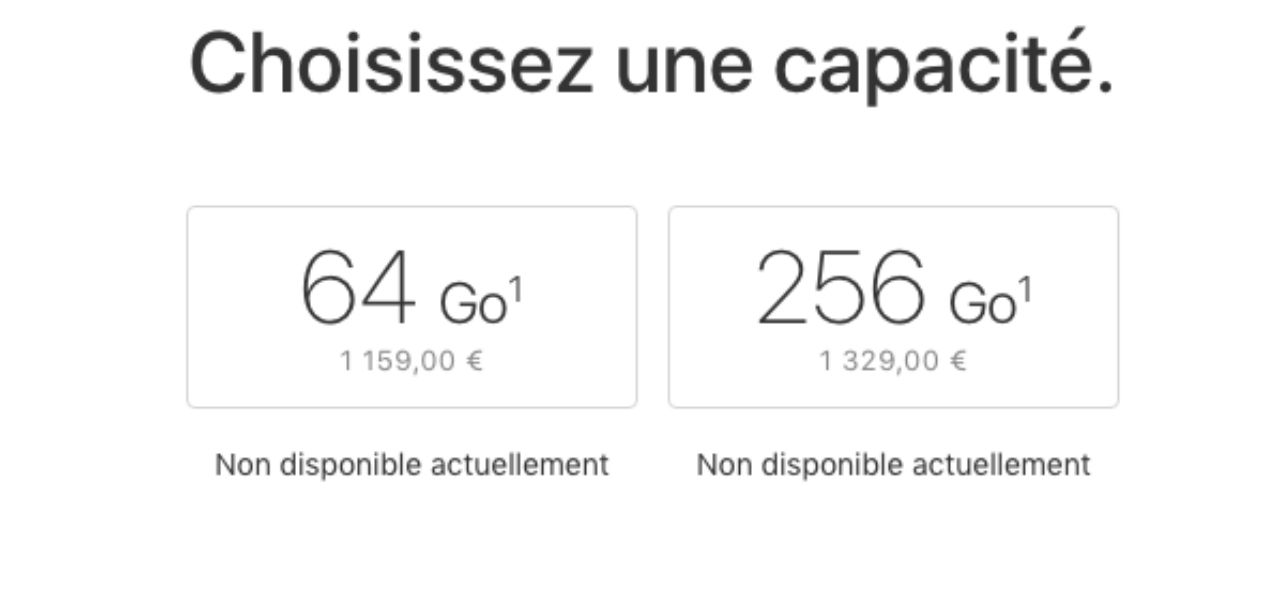
Task: Select the 64 Go capacity option
Action: pos(411,307)
